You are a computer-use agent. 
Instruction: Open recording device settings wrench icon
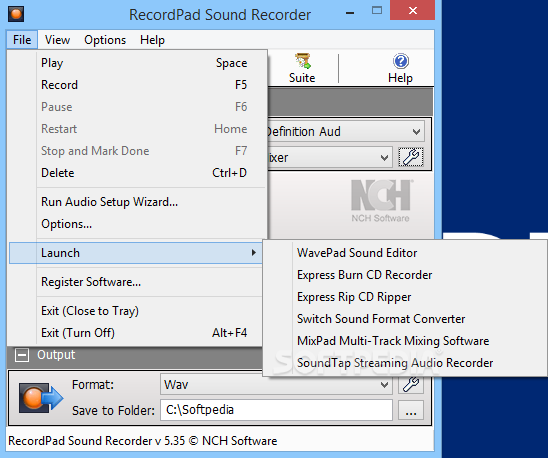pyautogui.click(x=411, y=157)
